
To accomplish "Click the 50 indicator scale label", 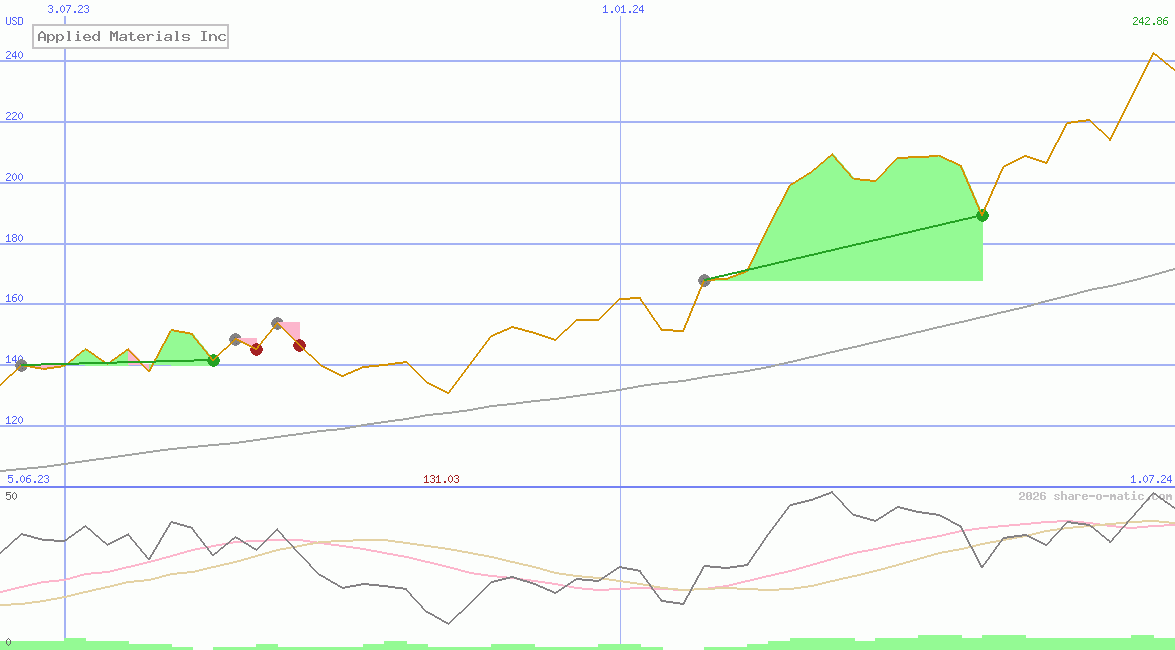I will pyautogui.click(x=11, y=496).
